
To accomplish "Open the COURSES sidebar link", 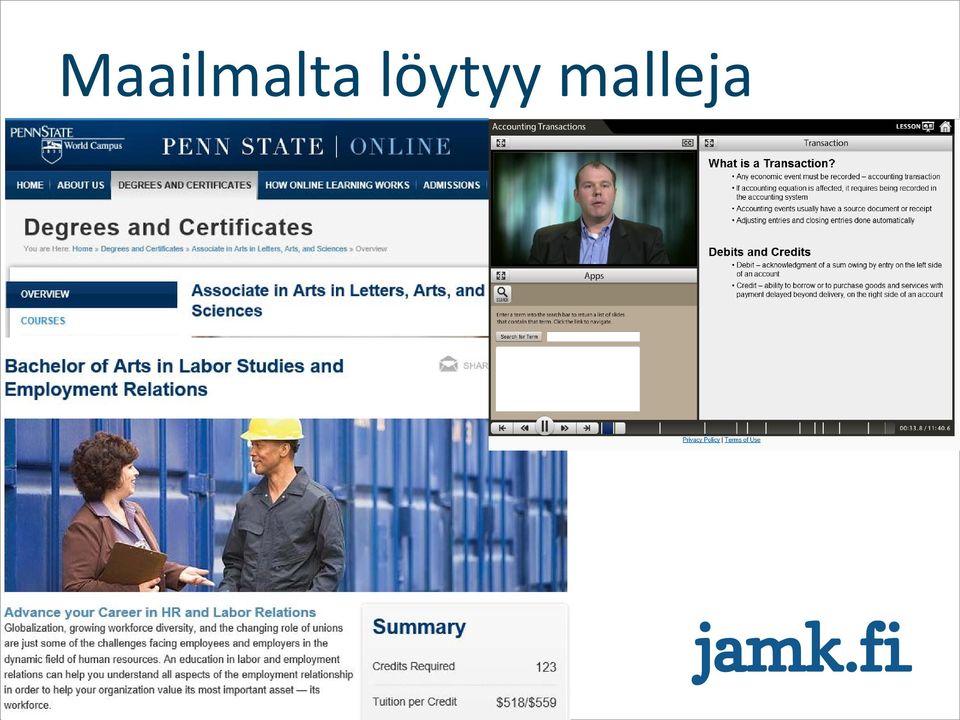I will point(43,321).
